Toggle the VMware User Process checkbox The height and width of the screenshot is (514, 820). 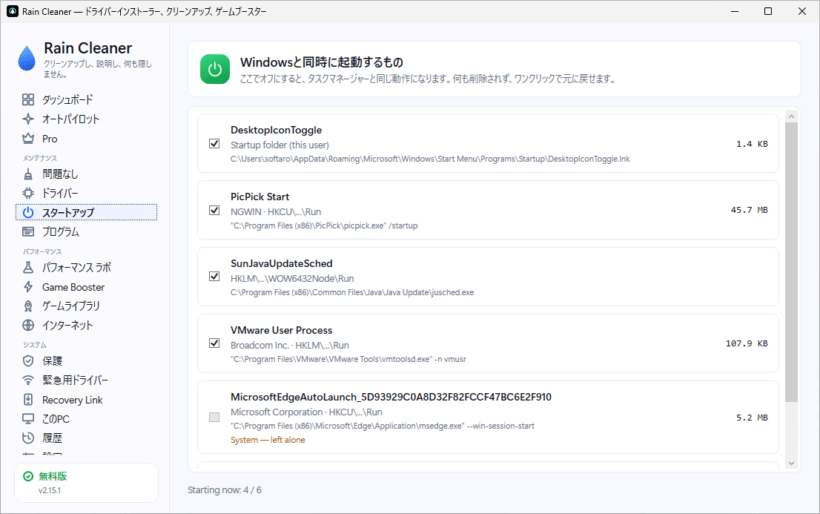pos(214,343)
